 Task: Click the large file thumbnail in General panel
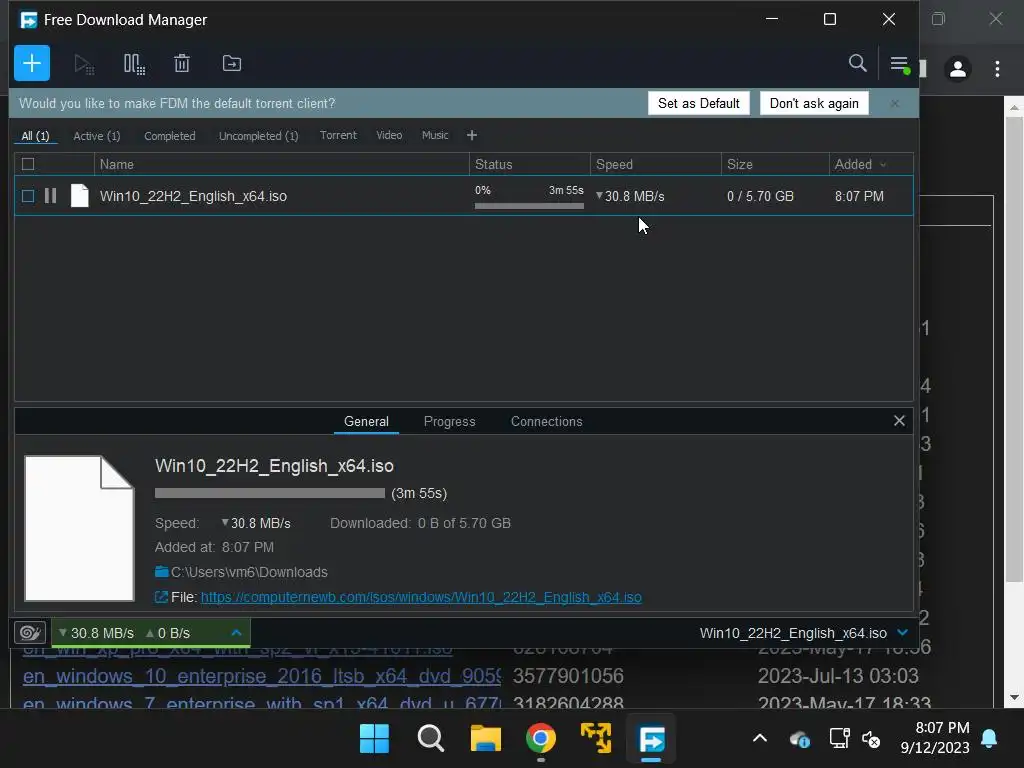tap(79, 528)
